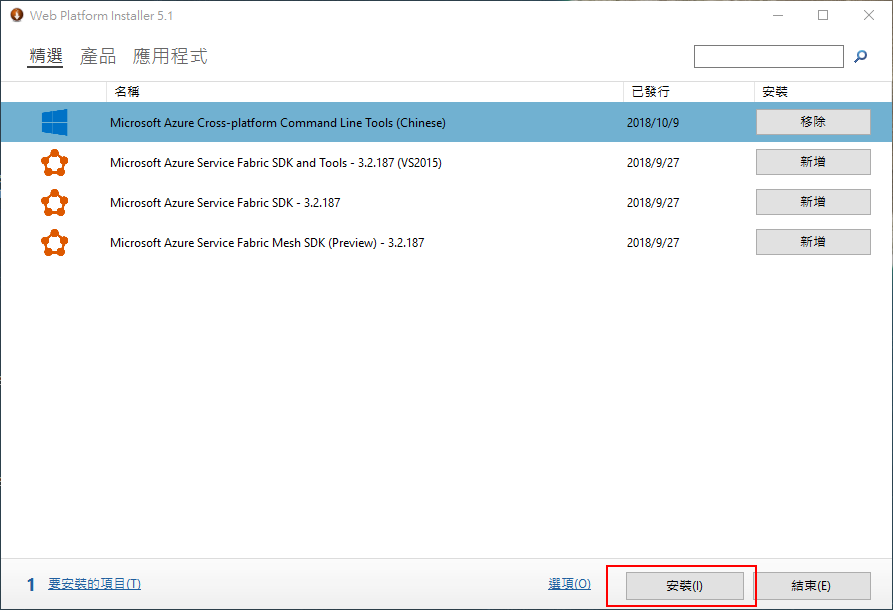Open the 選項(O) link
893x610 pixels.
[570, 584]
